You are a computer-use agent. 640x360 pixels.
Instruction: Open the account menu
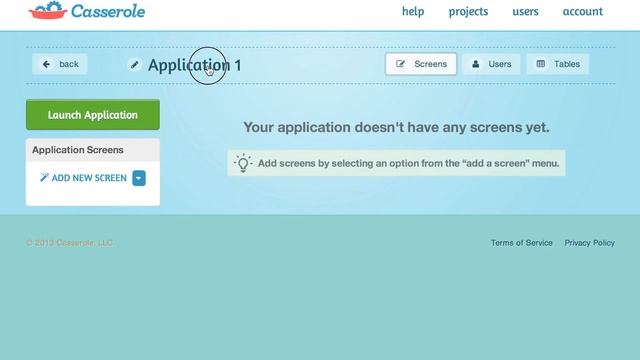582,11
